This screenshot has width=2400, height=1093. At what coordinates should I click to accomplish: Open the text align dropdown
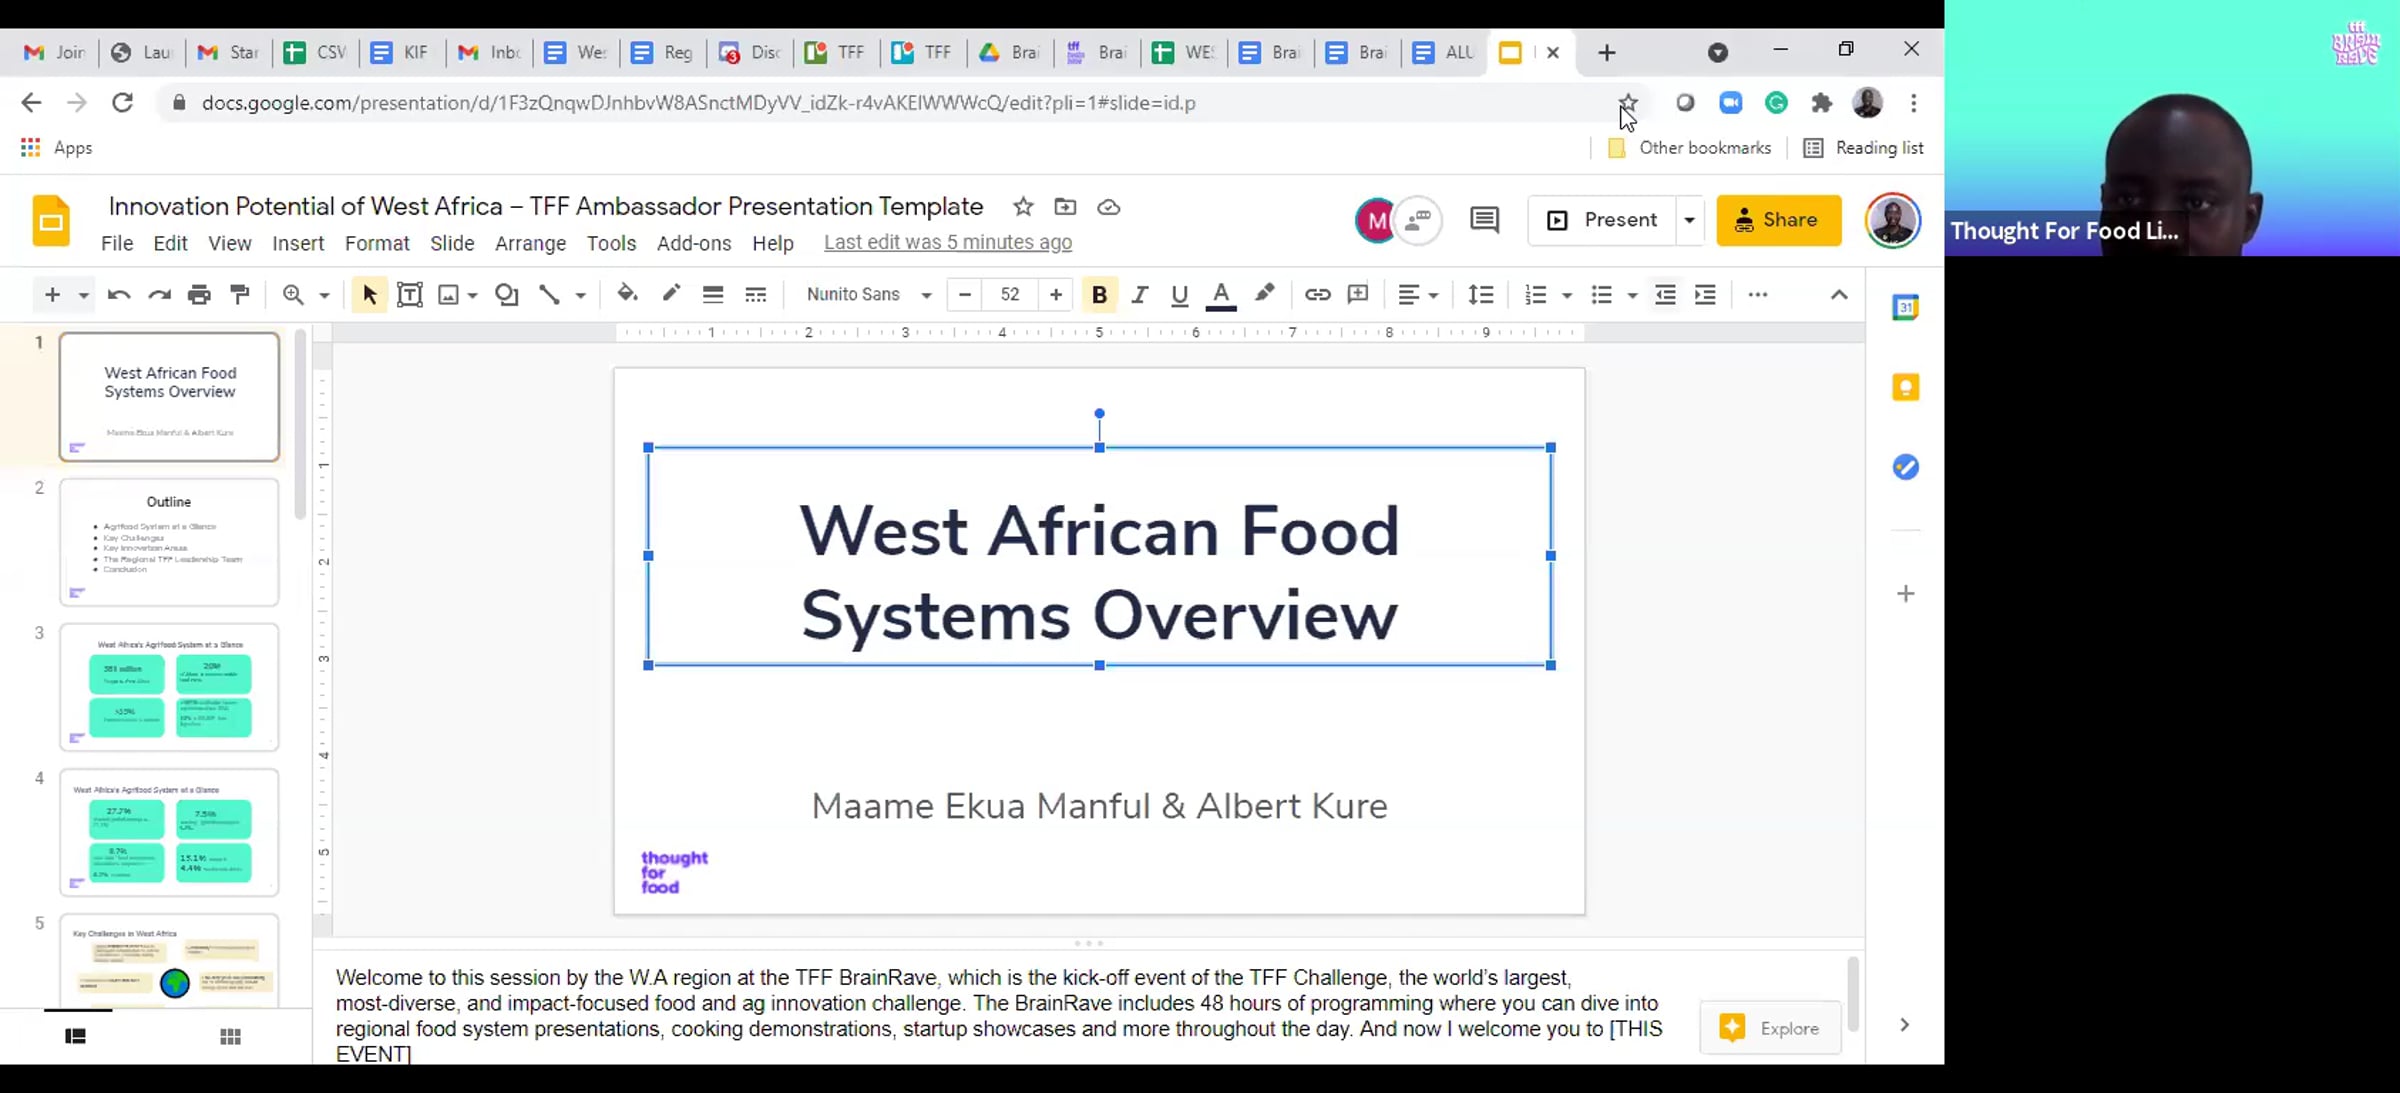coord(1417,294)
